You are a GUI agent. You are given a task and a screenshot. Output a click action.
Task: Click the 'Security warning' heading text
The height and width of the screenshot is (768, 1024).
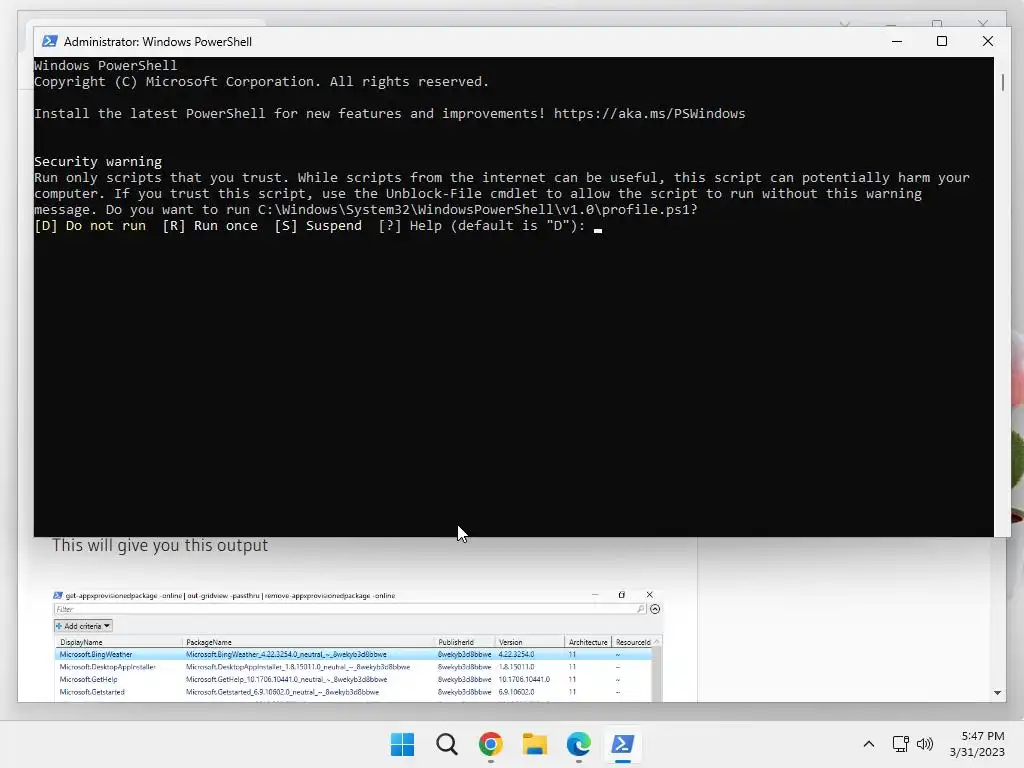pos(98,161)
